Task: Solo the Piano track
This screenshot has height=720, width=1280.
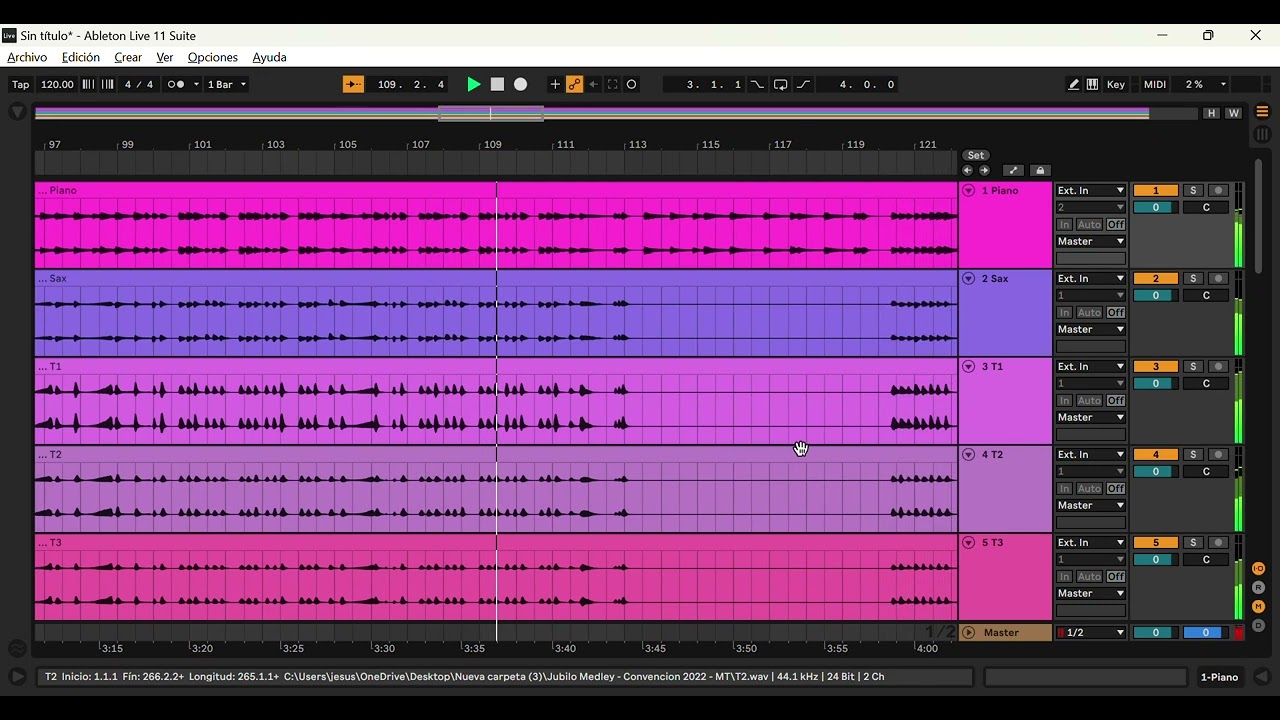Action: 1192,190
